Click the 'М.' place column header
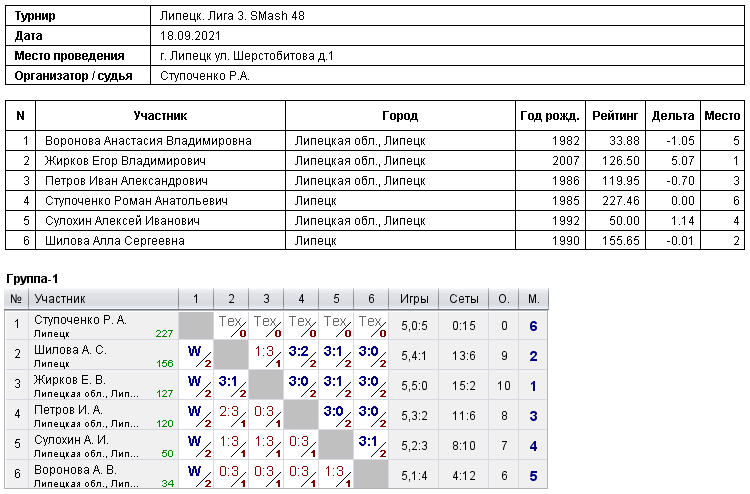This screenshot has width=750, height=494. coord(534,299)
